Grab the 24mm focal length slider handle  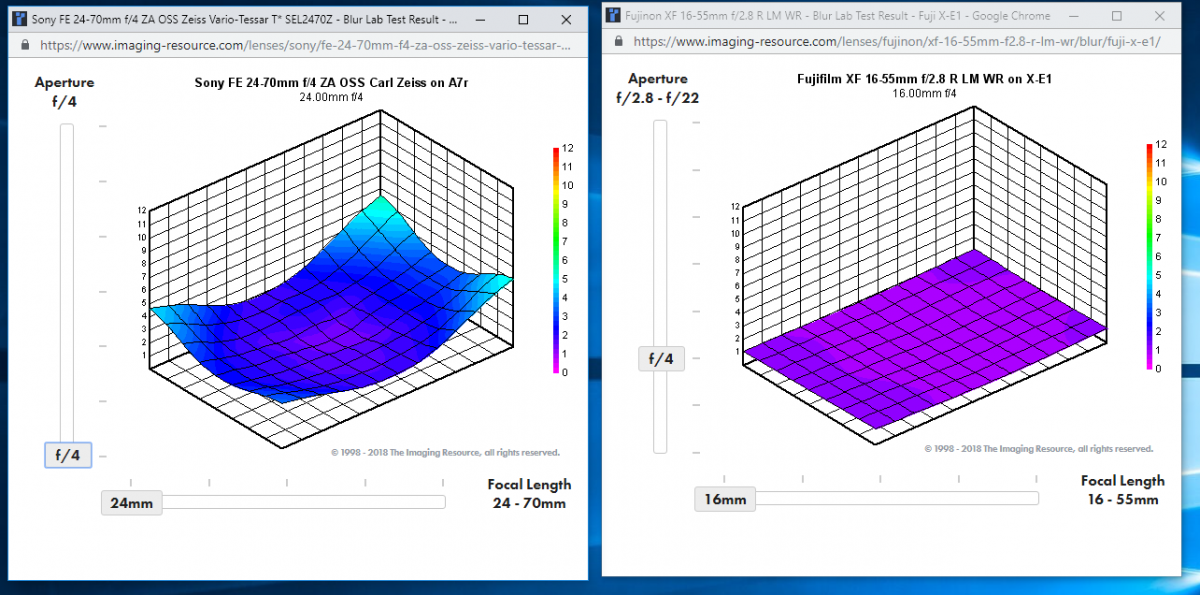tap(131, 503)
